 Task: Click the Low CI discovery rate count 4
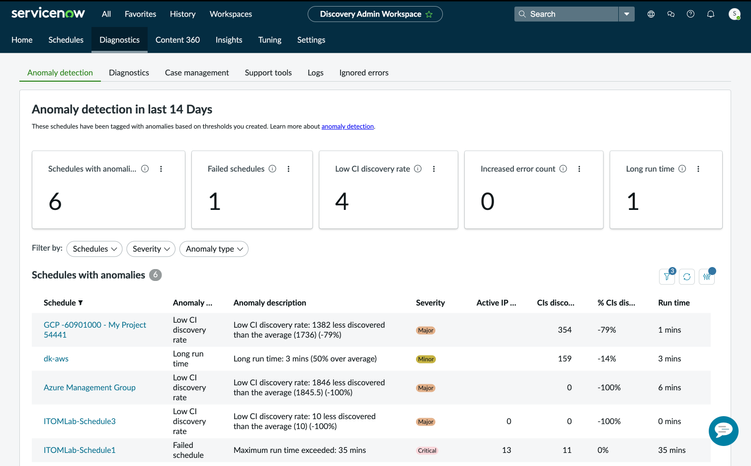(x=341, y=201)
